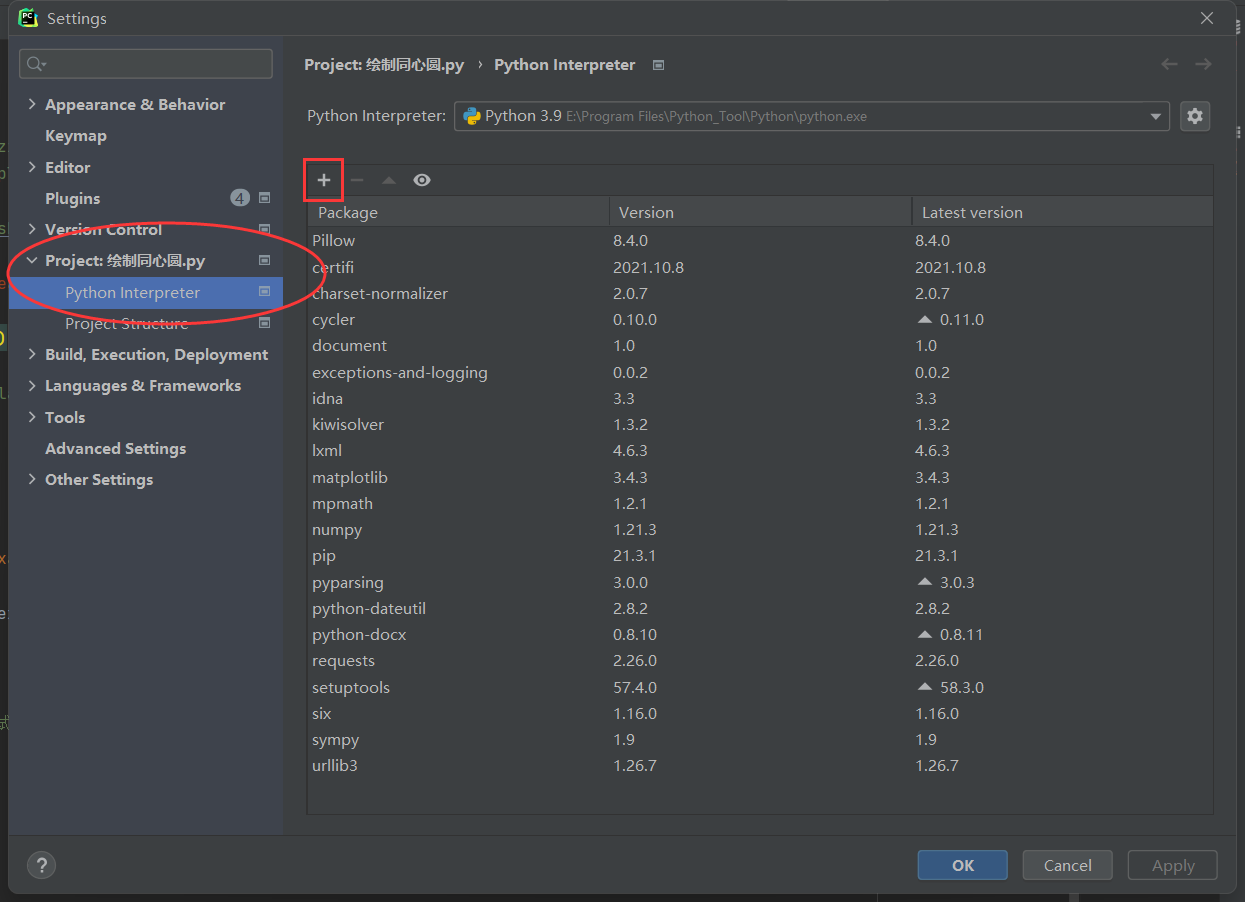
Task: Navigate forward with the right arrow
Action: click(x=1203, y=64)
